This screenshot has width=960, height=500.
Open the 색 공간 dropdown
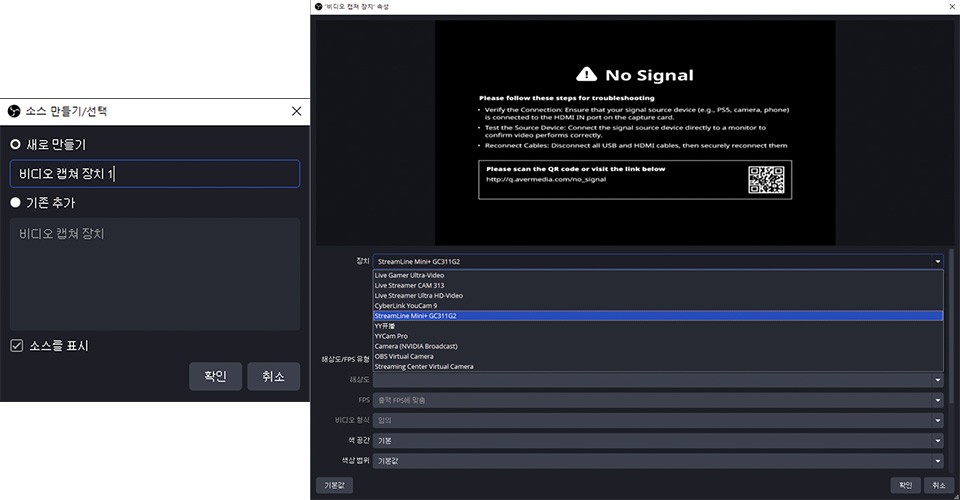pyautogui.click(x=658, y=440)
